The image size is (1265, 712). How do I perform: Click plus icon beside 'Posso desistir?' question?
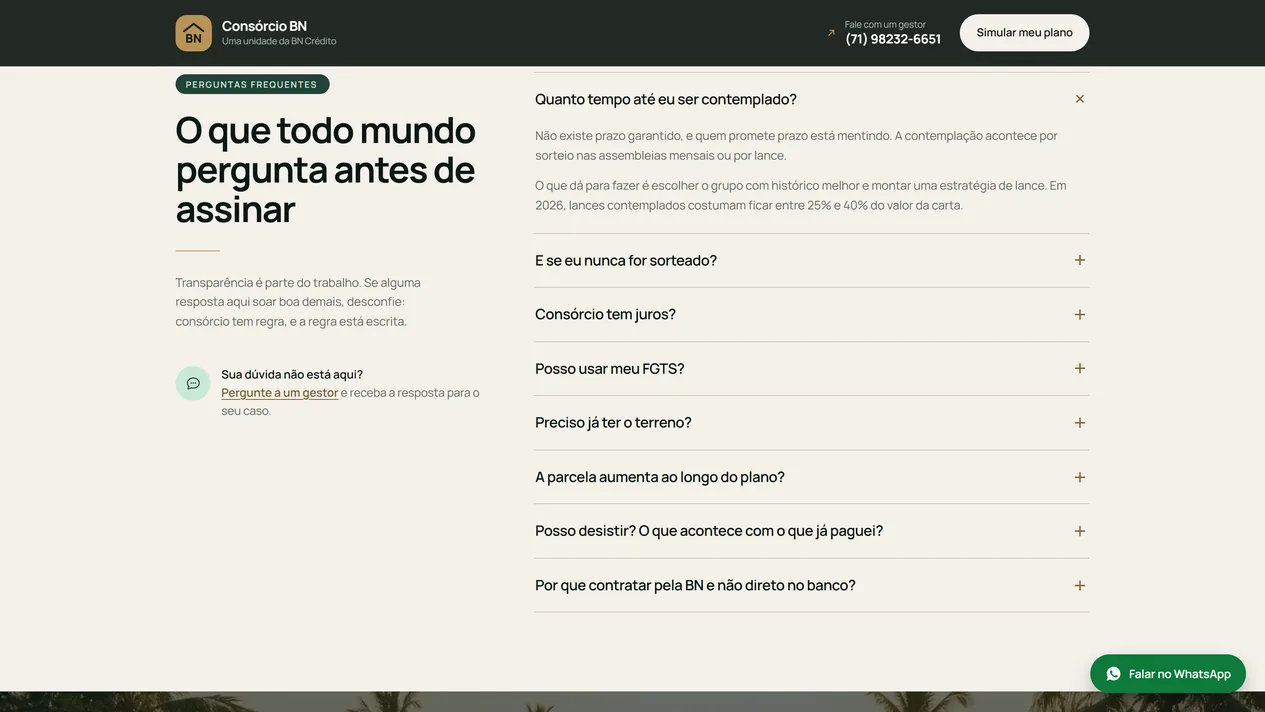tap(1080, 531)
